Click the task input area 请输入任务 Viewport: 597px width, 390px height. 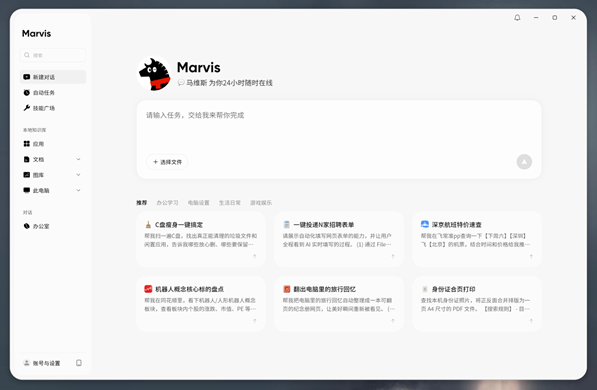[339, 128]
